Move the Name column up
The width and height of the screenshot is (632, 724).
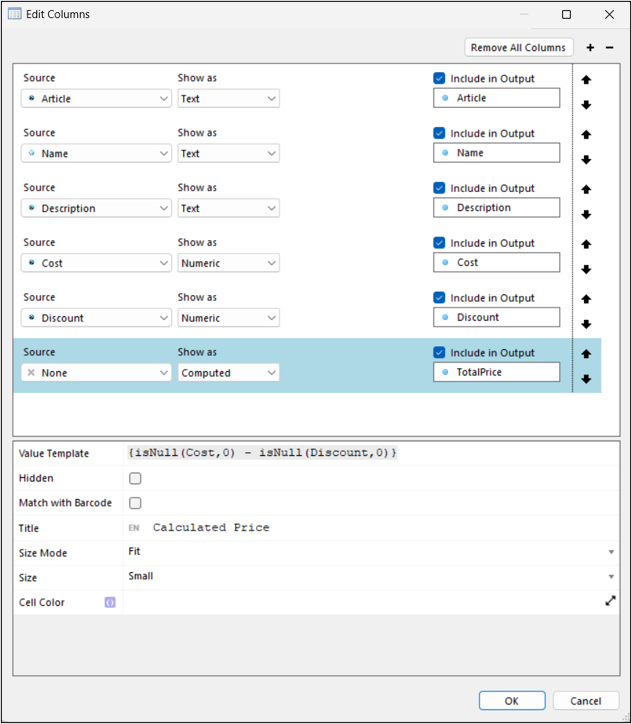point(586,134)
